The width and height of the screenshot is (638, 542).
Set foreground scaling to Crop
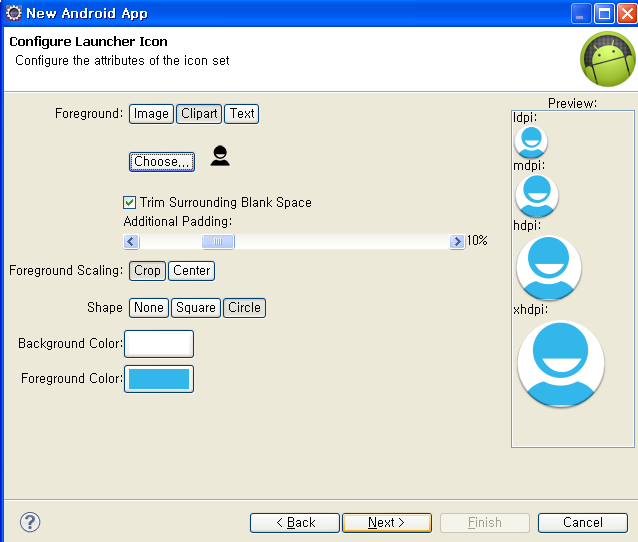pos(147,271)
